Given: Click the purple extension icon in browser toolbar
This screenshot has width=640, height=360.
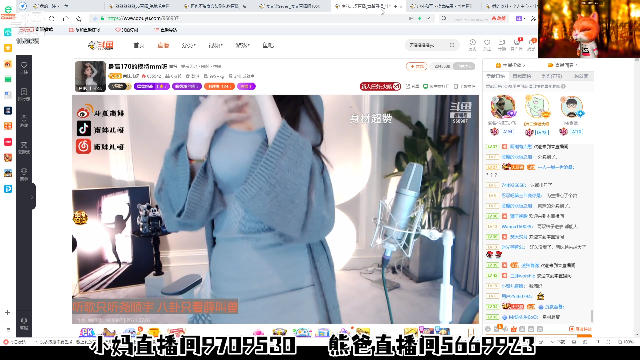Looking at the screenshot, I should click(519, 18).
